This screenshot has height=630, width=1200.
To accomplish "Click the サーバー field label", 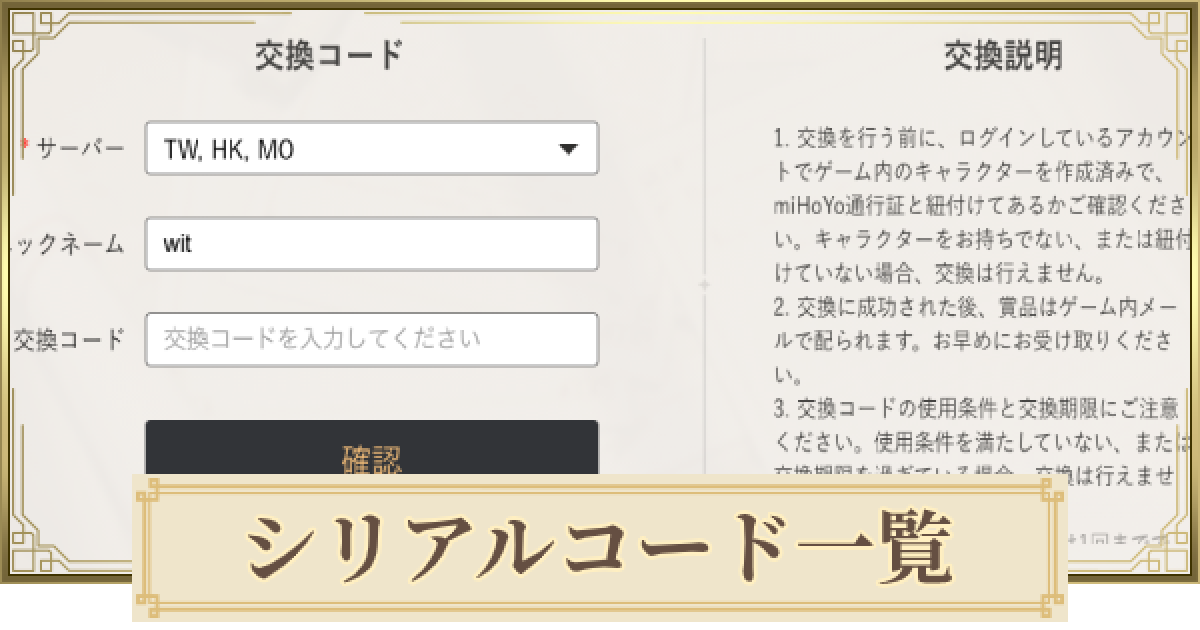I will pos(72,148).
